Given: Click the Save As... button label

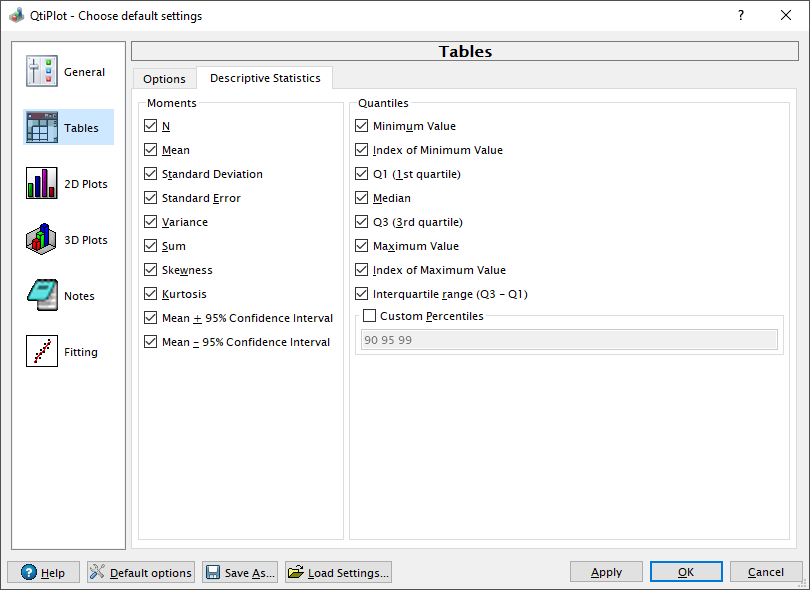Looking at the screenshot, I should (x=250, y=572).
